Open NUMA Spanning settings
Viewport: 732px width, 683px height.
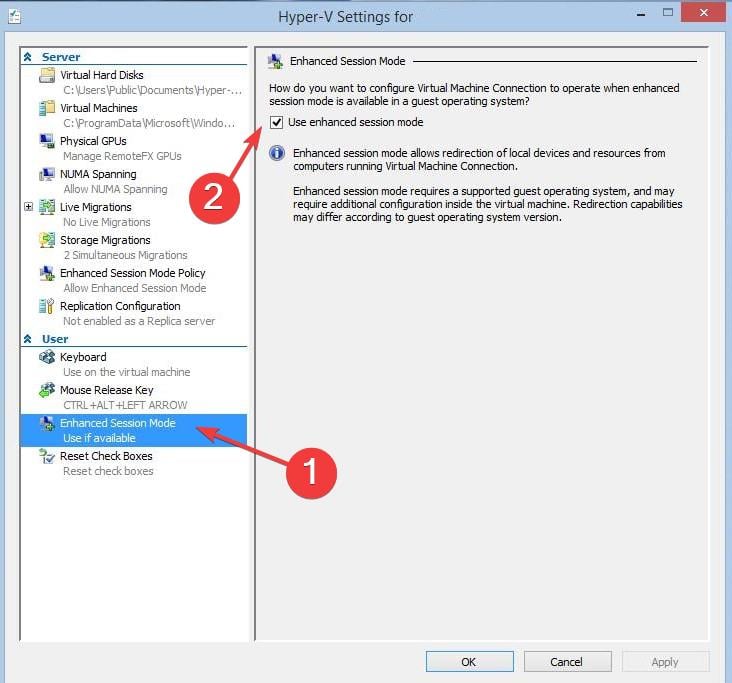[x=98, y=174]
